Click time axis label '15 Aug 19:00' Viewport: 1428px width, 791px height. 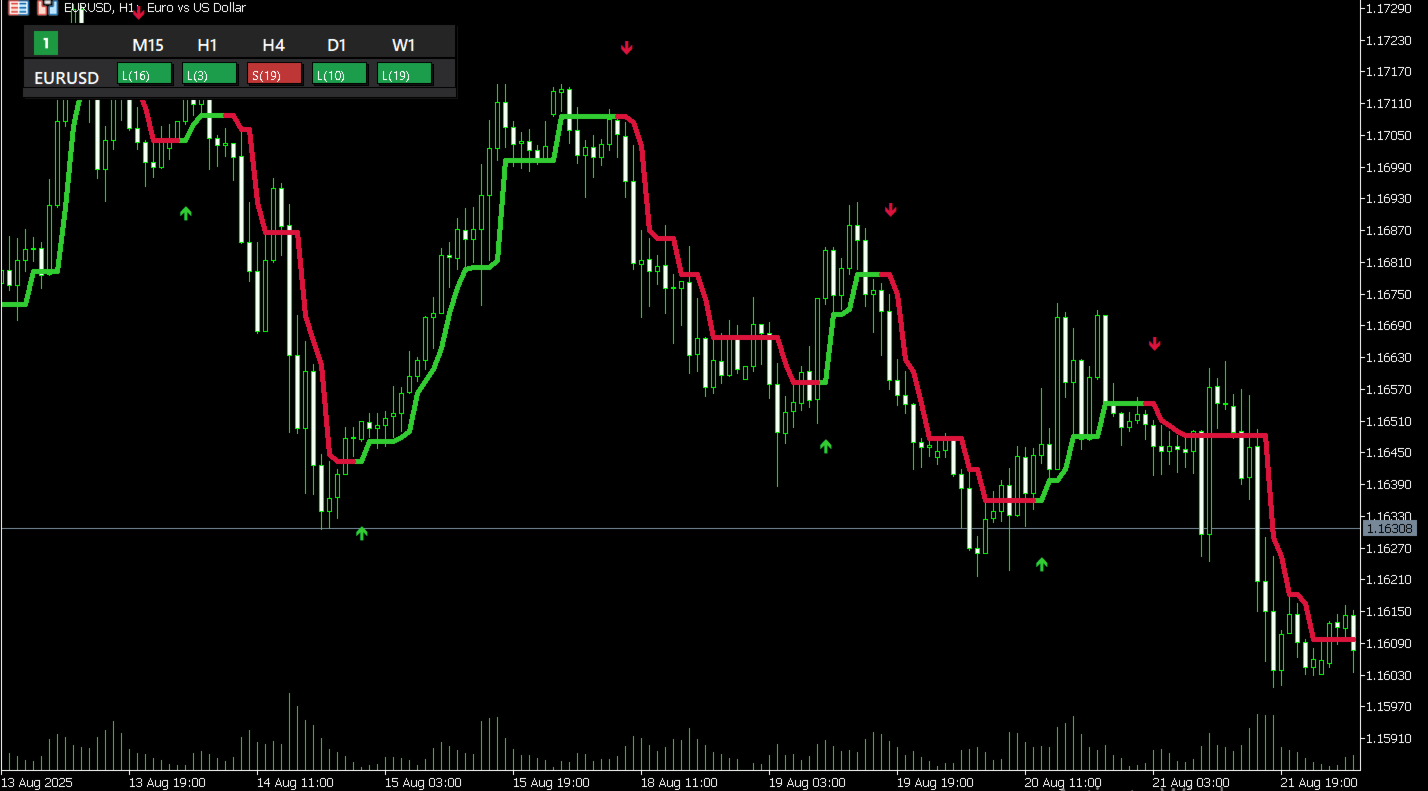[551, 782]
